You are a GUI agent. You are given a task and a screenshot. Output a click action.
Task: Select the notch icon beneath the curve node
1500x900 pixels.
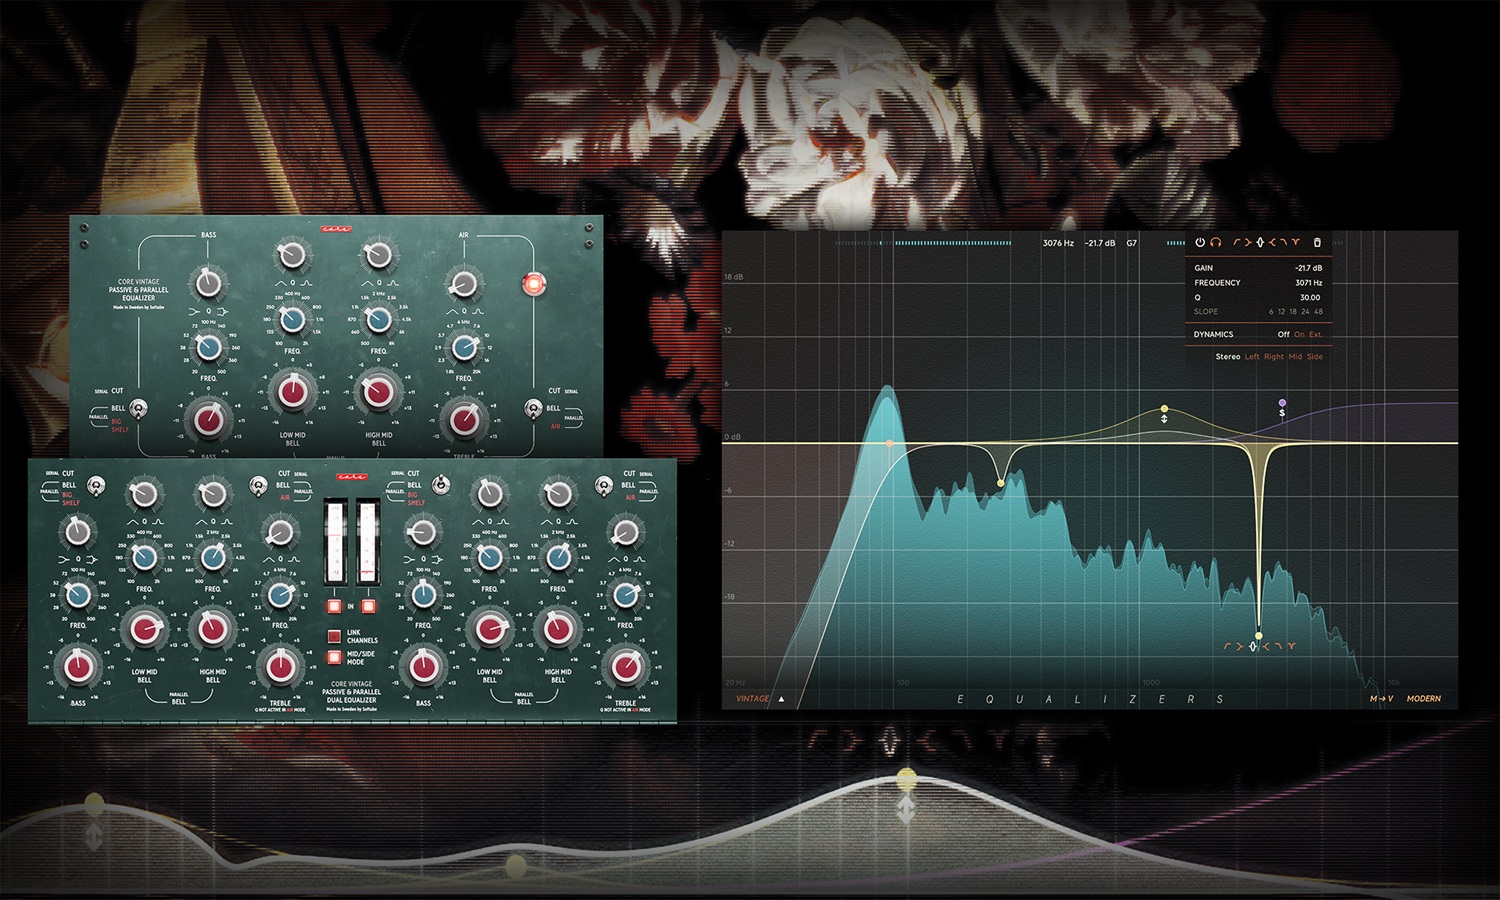pos(1252,646)
